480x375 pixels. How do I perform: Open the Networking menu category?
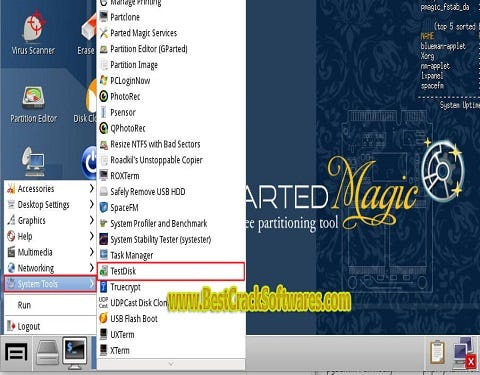(50, 268)
